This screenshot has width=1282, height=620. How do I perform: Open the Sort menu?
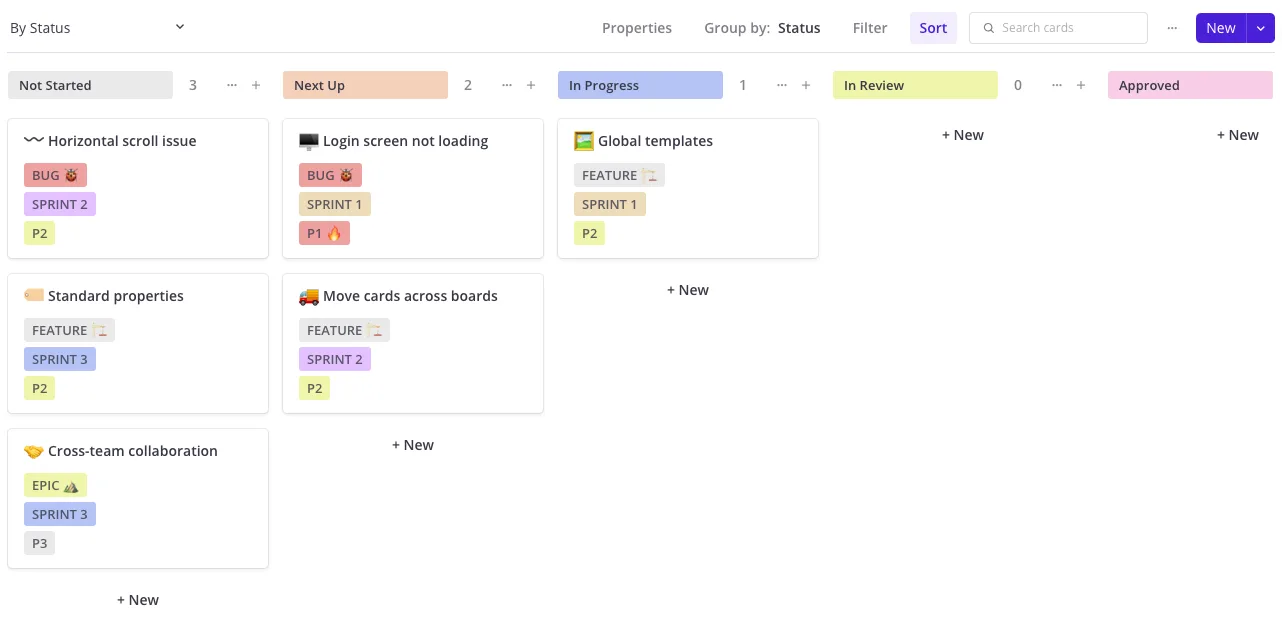(x=933, y=28)
